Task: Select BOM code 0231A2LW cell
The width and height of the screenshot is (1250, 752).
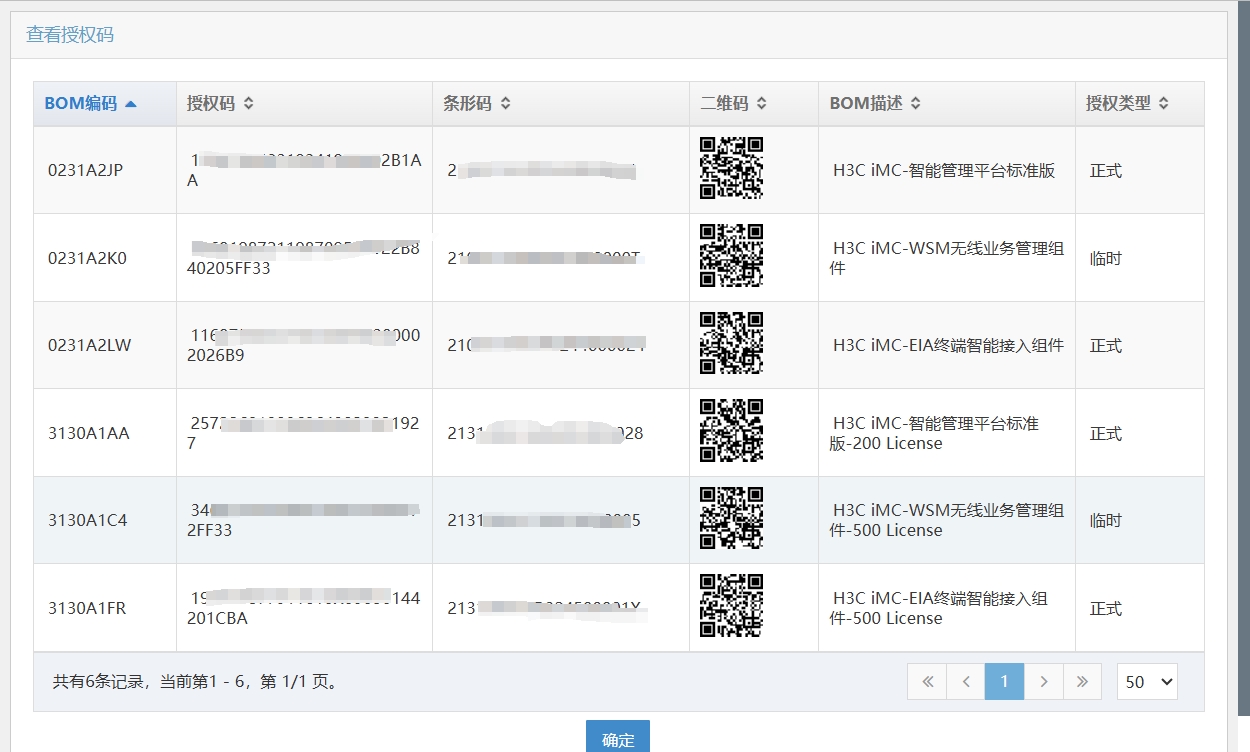Action: tap(105, 345)
